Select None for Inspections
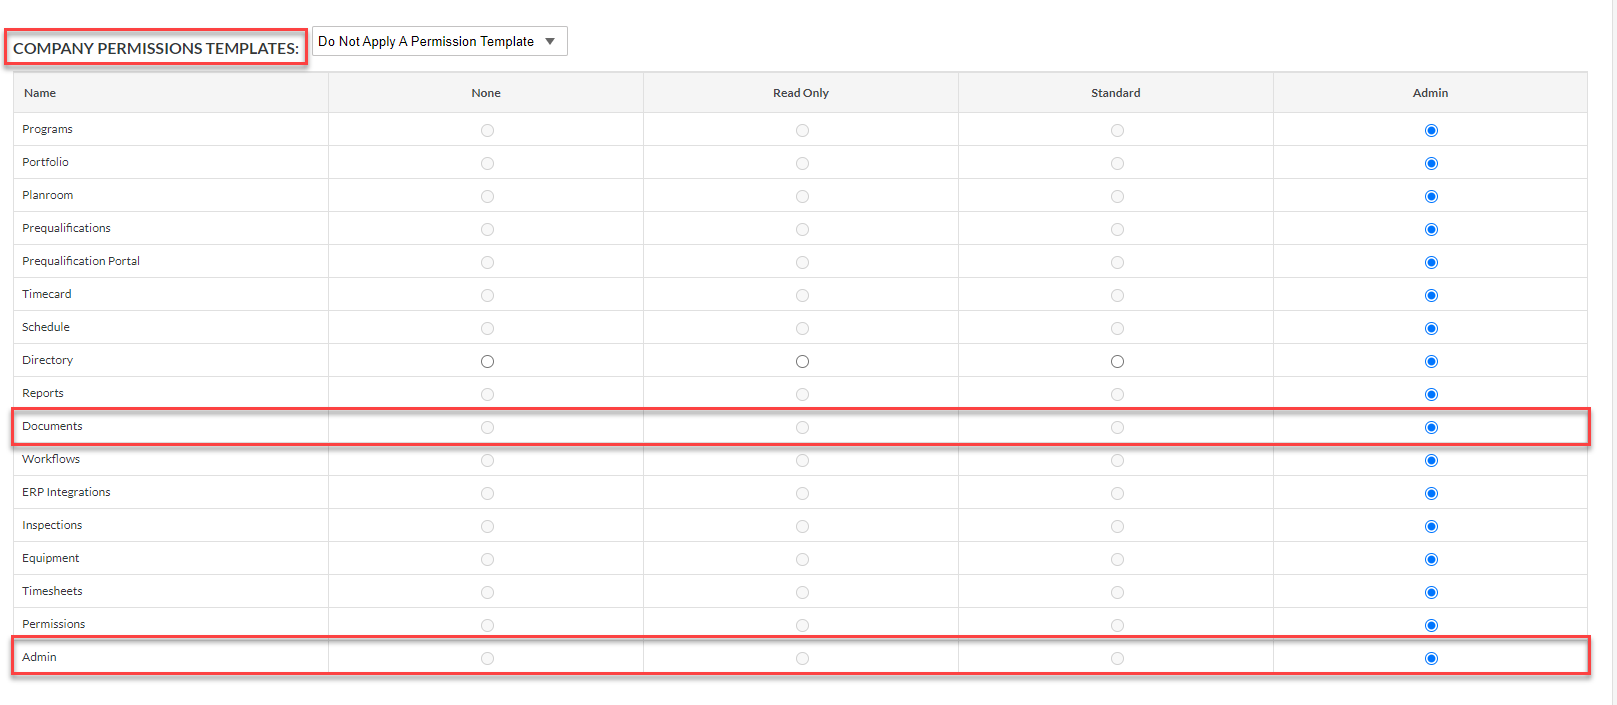 (487, 526)
